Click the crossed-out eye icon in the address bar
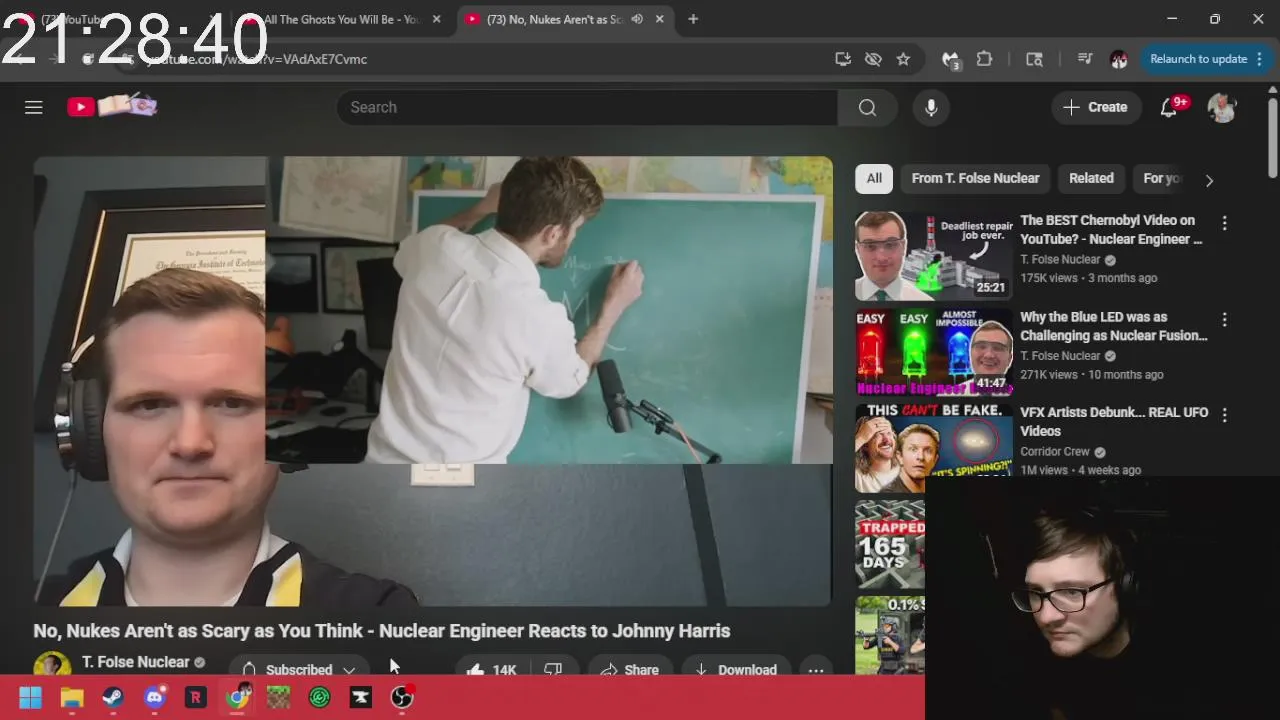The width and height of the screenshot is (1280, 720). pyautogui.click(x=873, y=59)
